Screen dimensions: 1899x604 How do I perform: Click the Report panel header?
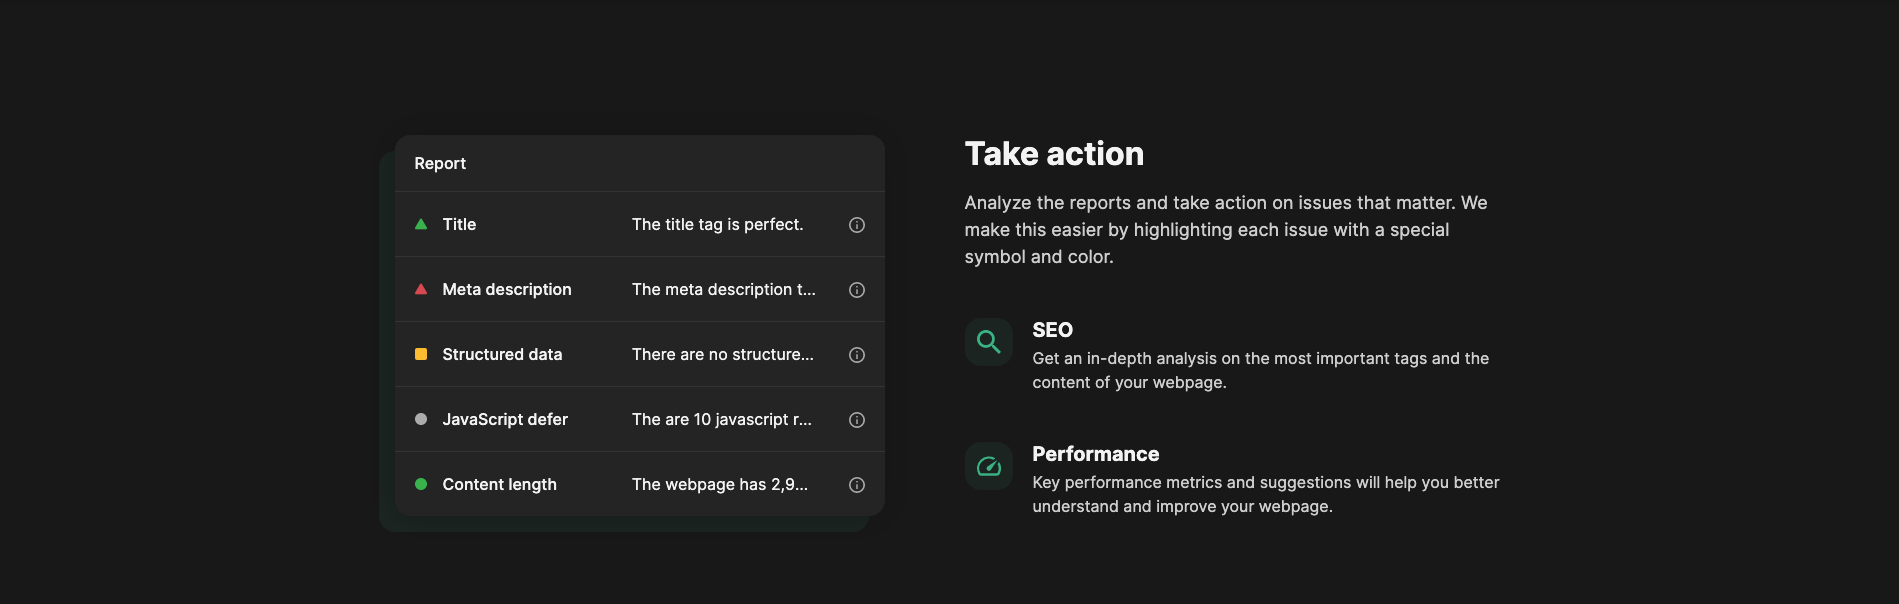click(440, 163)
